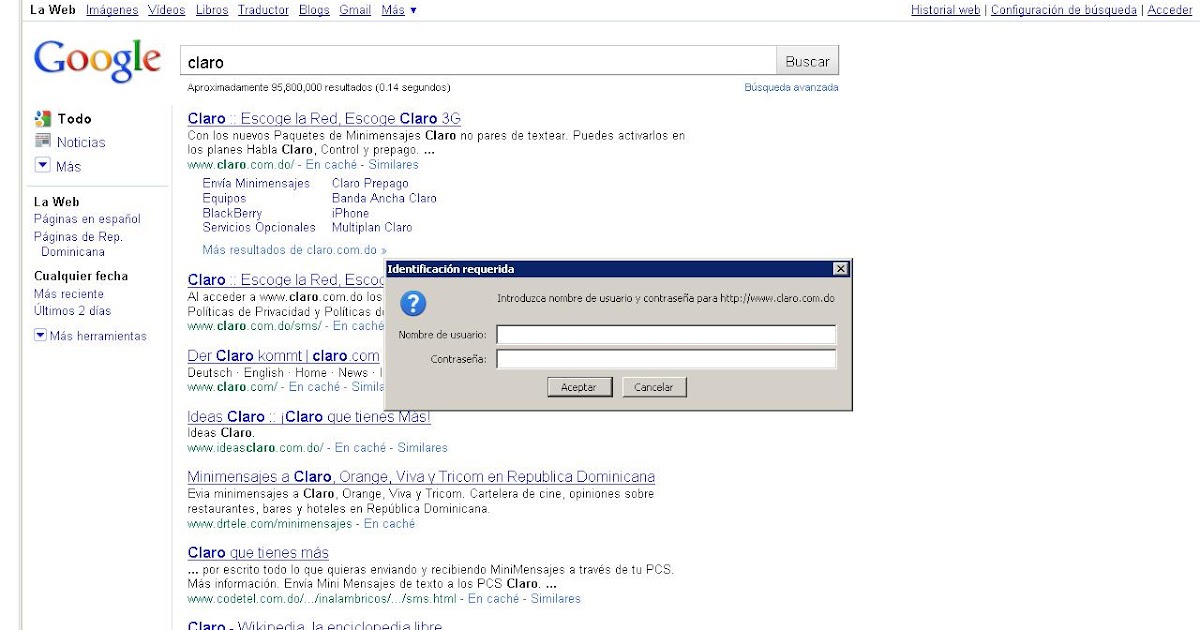
Task: Click the blue question mark dialog icon
Action: [413, 304]
